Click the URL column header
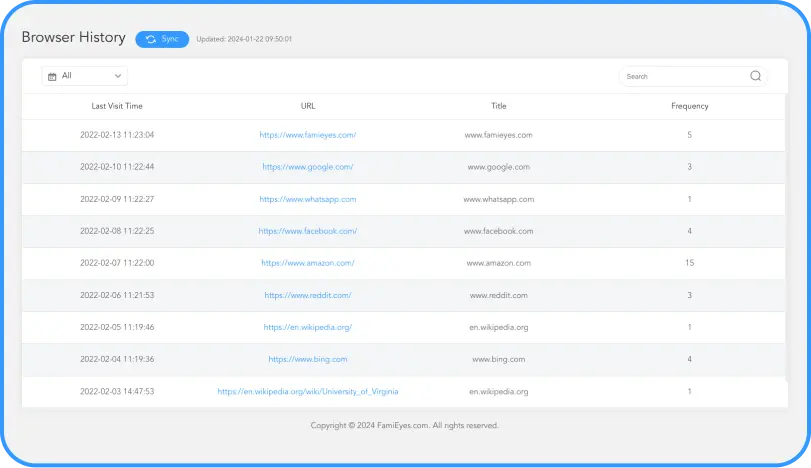Image resolution: width=811 pixels, height=468 pixels. [x=308, y=106]
